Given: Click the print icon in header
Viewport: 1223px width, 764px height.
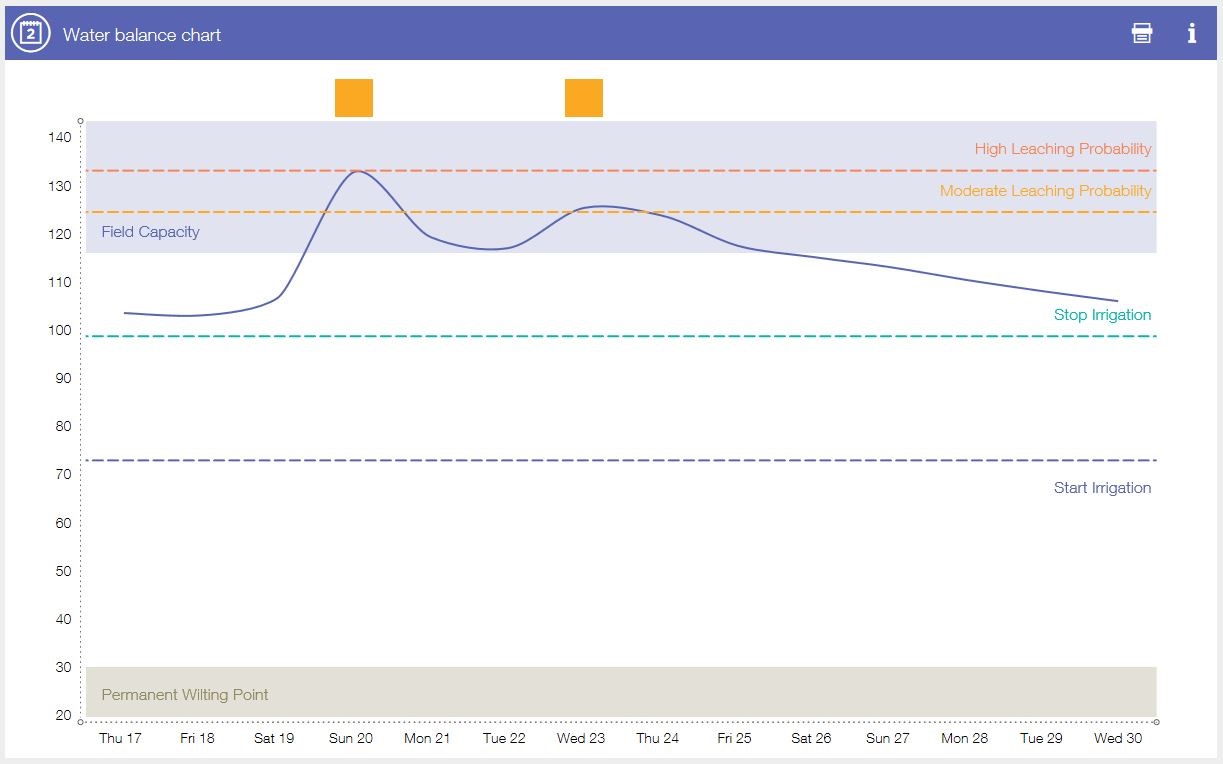Looking at the screenshot, I should (1141, 33).
